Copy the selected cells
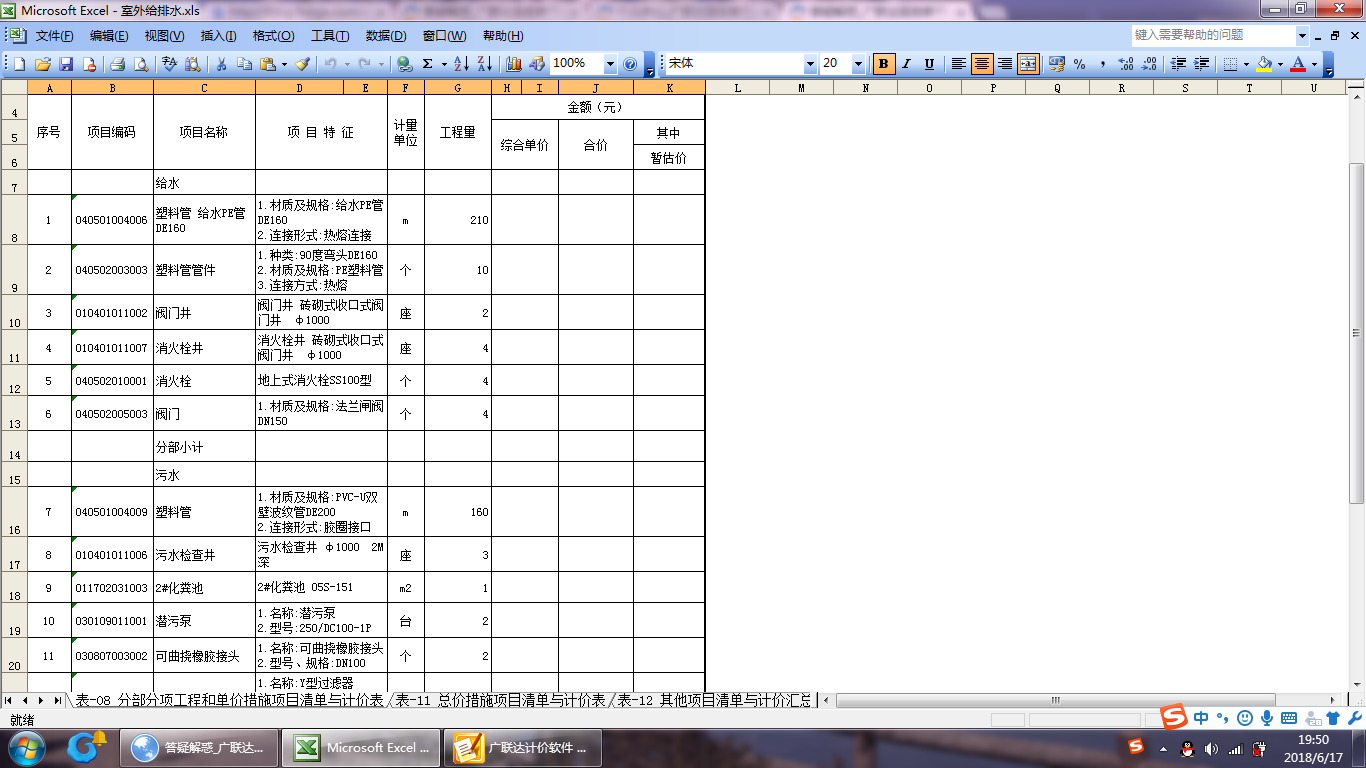 pyautogui.click(x=244, y=63)
